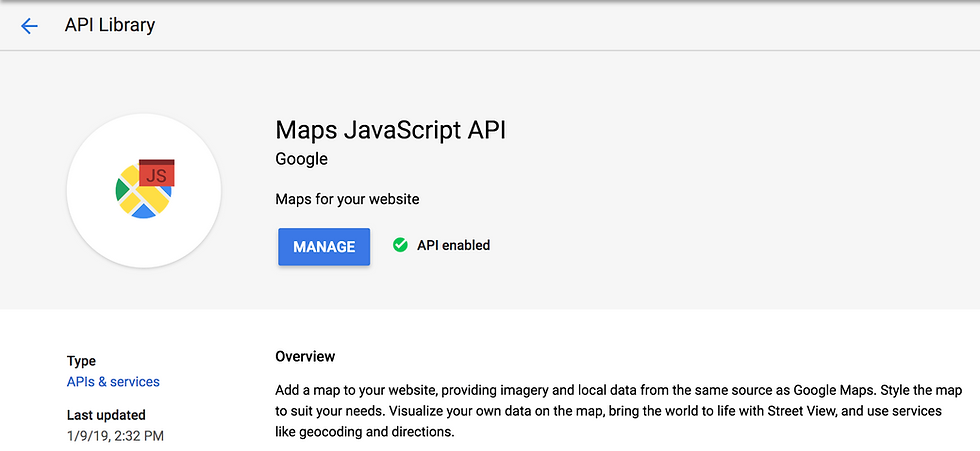Select the Type label

81,361
